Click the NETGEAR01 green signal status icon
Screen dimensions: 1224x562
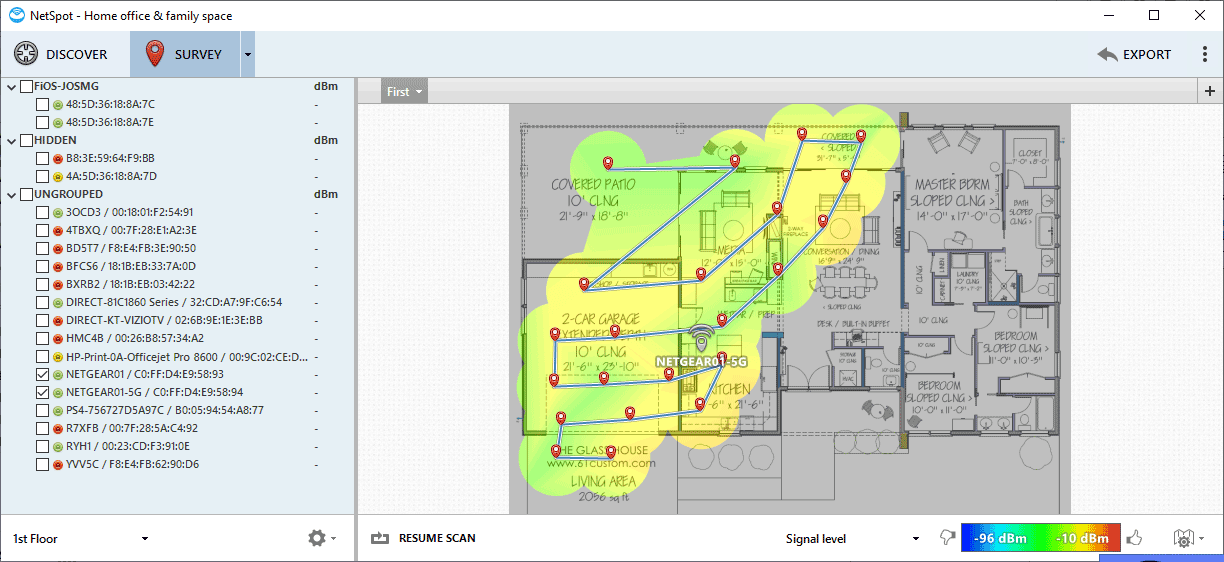(x=58, y=375)
